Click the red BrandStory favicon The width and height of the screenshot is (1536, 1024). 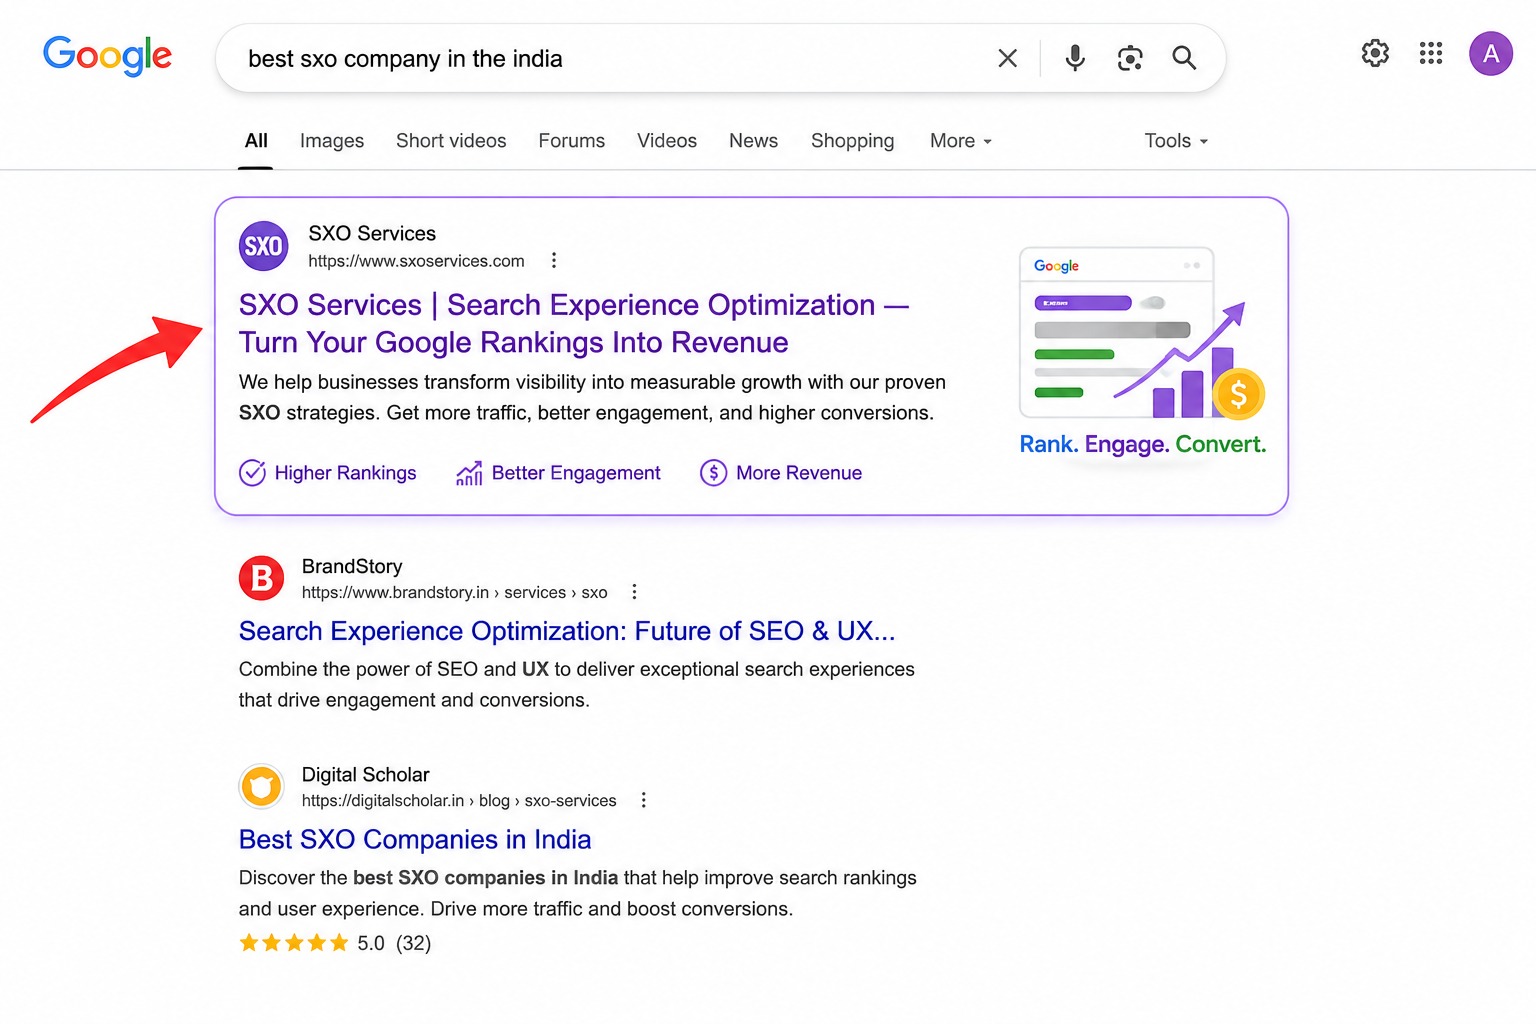coord(262,578)
